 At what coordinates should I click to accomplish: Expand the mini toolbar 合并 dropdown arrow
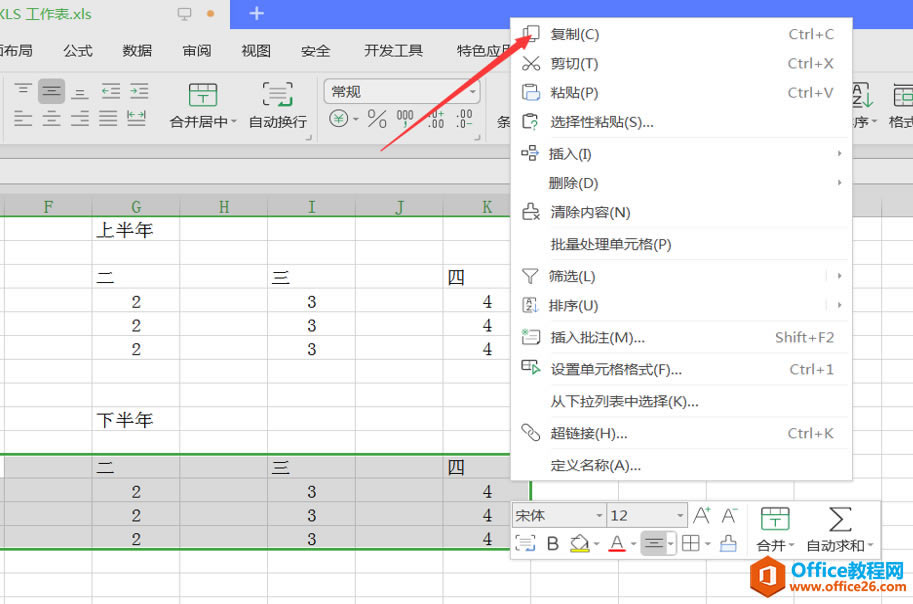click(791, 545)
